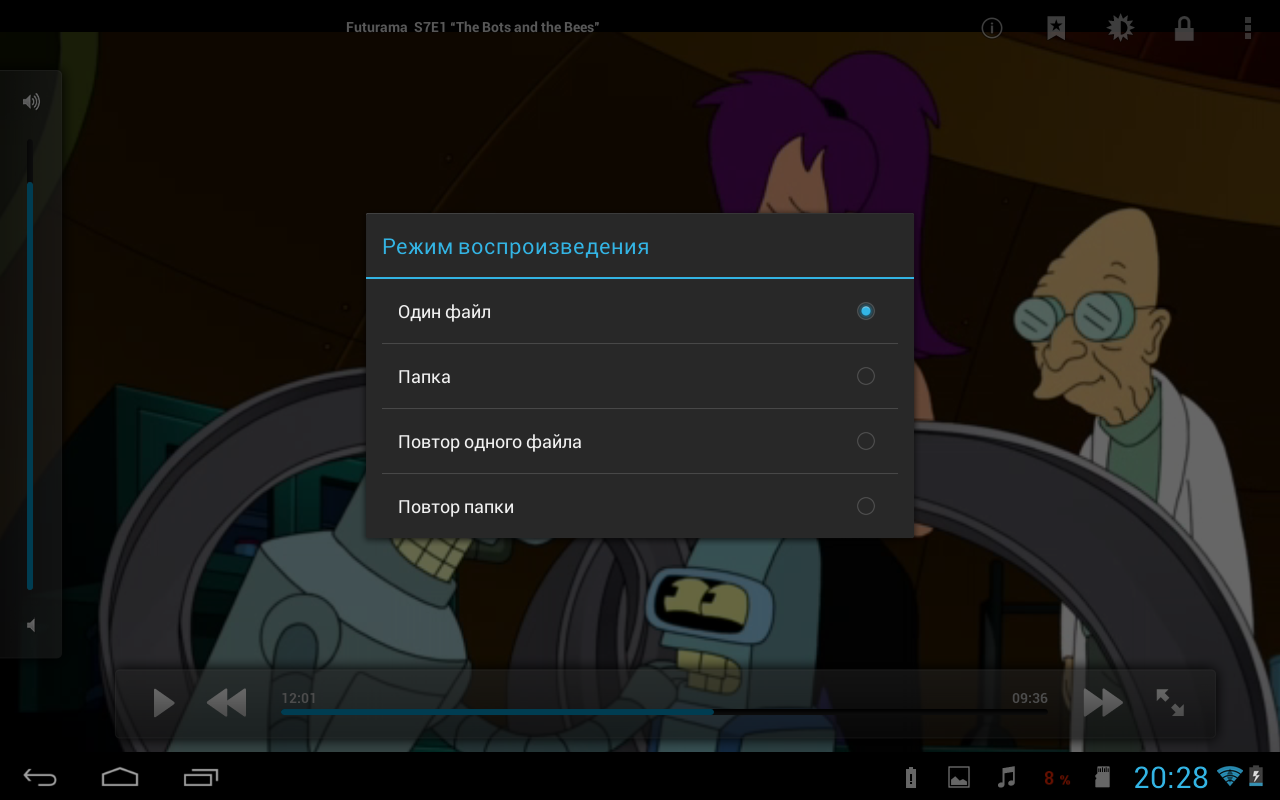Tap the elapsed time 12:01

click(299, 698)
